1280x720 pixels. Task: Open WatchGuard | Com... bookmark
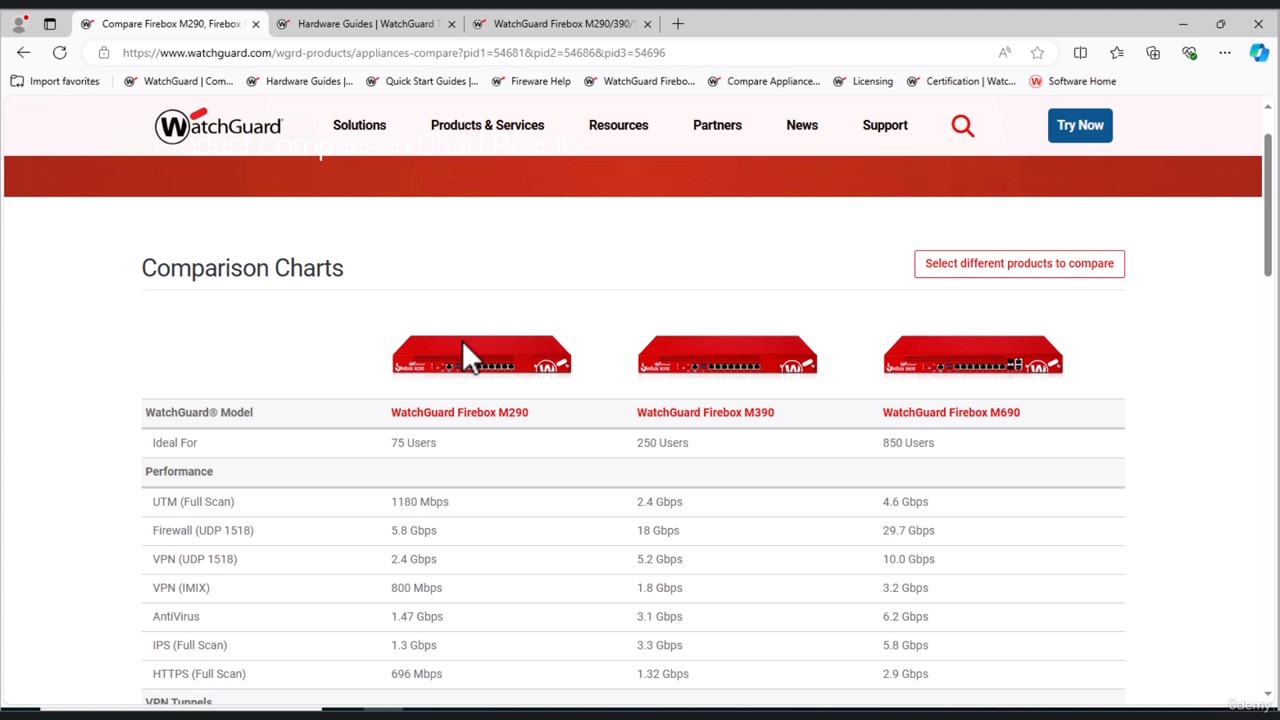pos(178,81)
